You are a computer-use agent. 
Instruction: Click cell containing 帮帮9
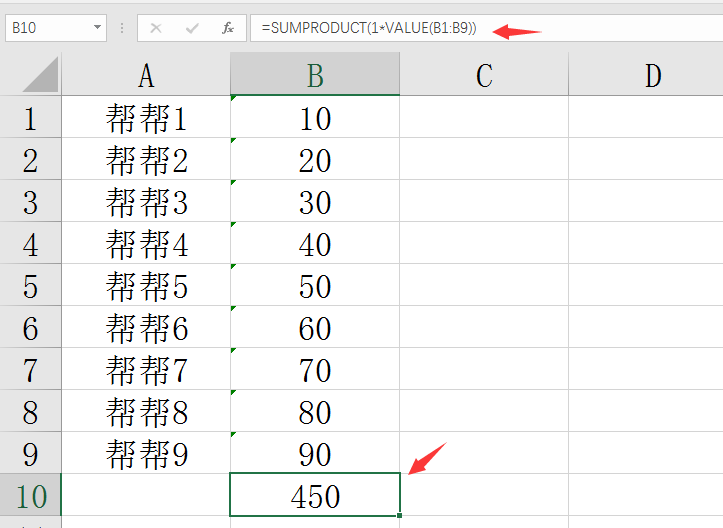point(146,452)
